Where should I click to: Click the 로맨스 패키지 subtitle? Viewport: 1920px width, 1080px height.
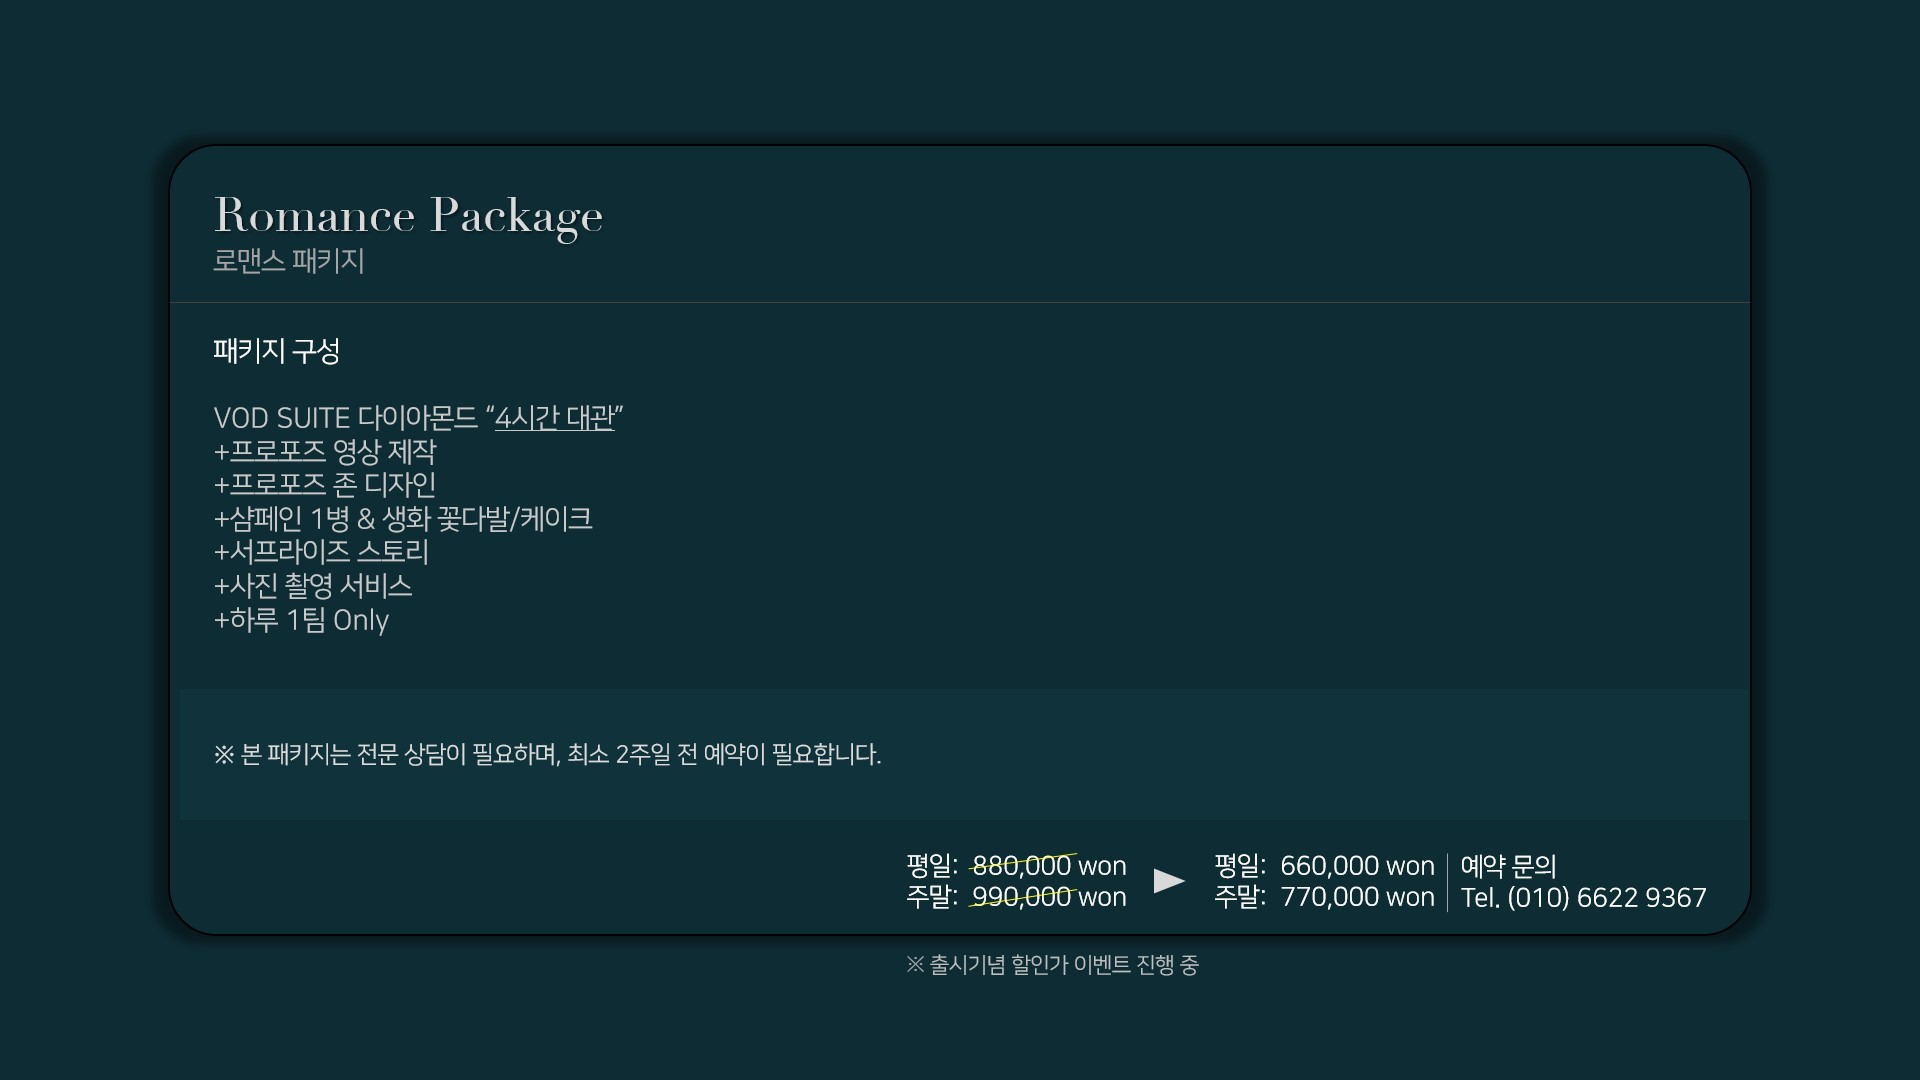(x=289, y=262)
